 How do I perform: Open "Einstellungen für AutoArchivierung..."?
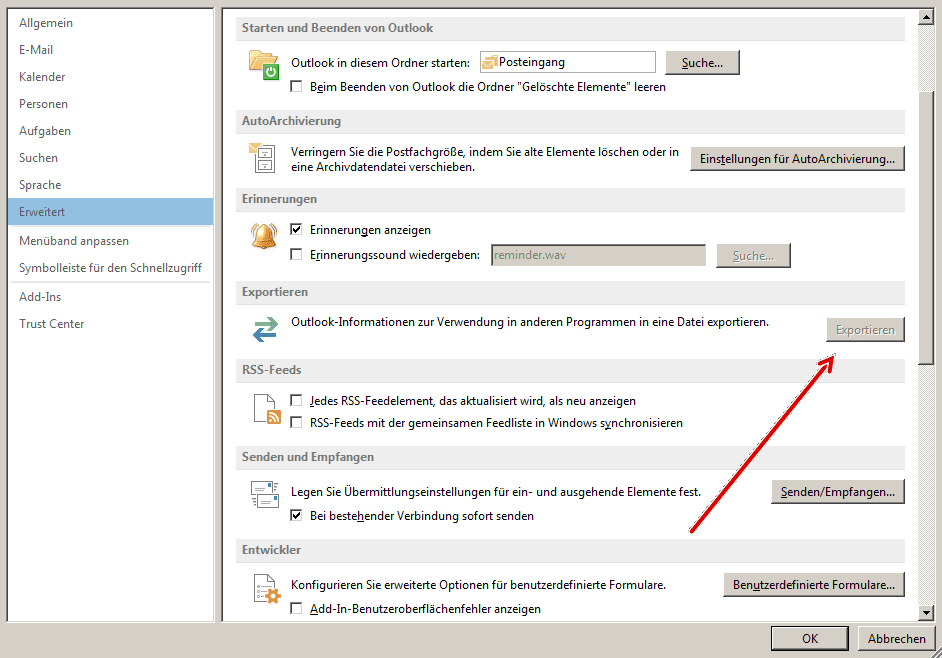[x=797, y=159]
